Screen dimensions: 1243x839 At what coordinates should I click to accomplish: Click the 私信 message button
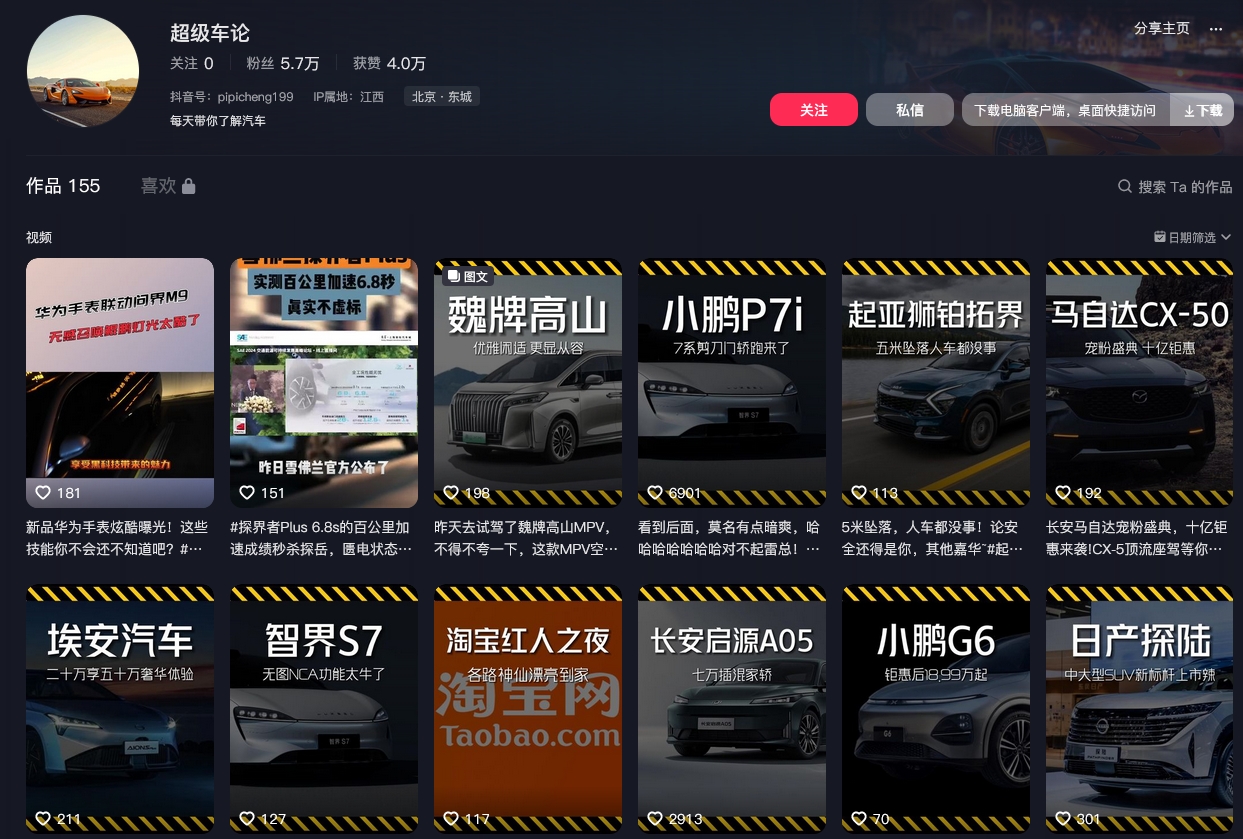coord(910,110)
